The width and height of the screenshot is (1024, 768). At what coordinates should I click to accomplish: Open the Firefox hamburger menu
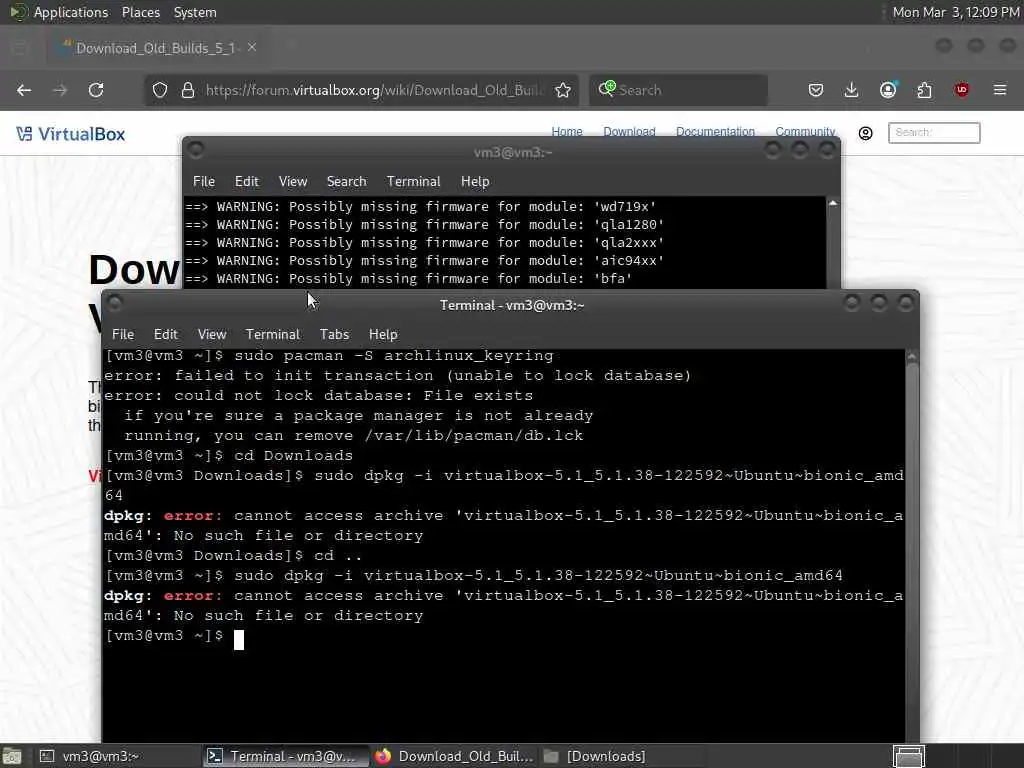click(x=1000, y=89)
